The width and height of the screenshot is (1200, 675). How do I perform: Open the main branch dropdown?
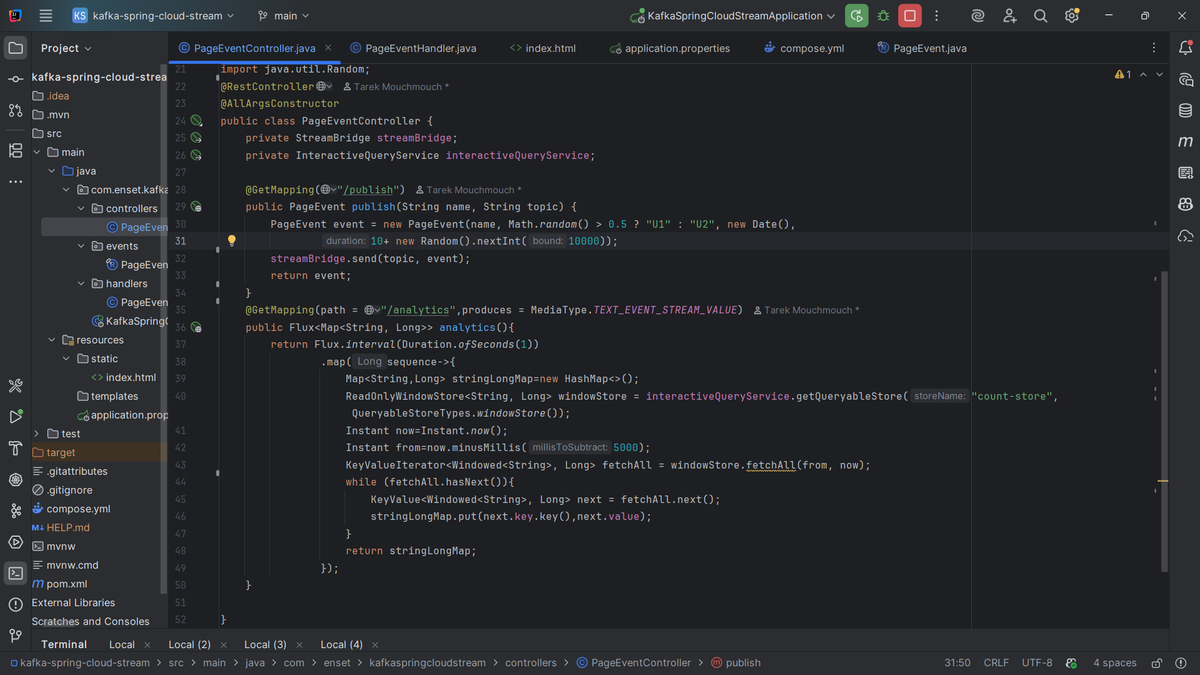pos(284,16)
